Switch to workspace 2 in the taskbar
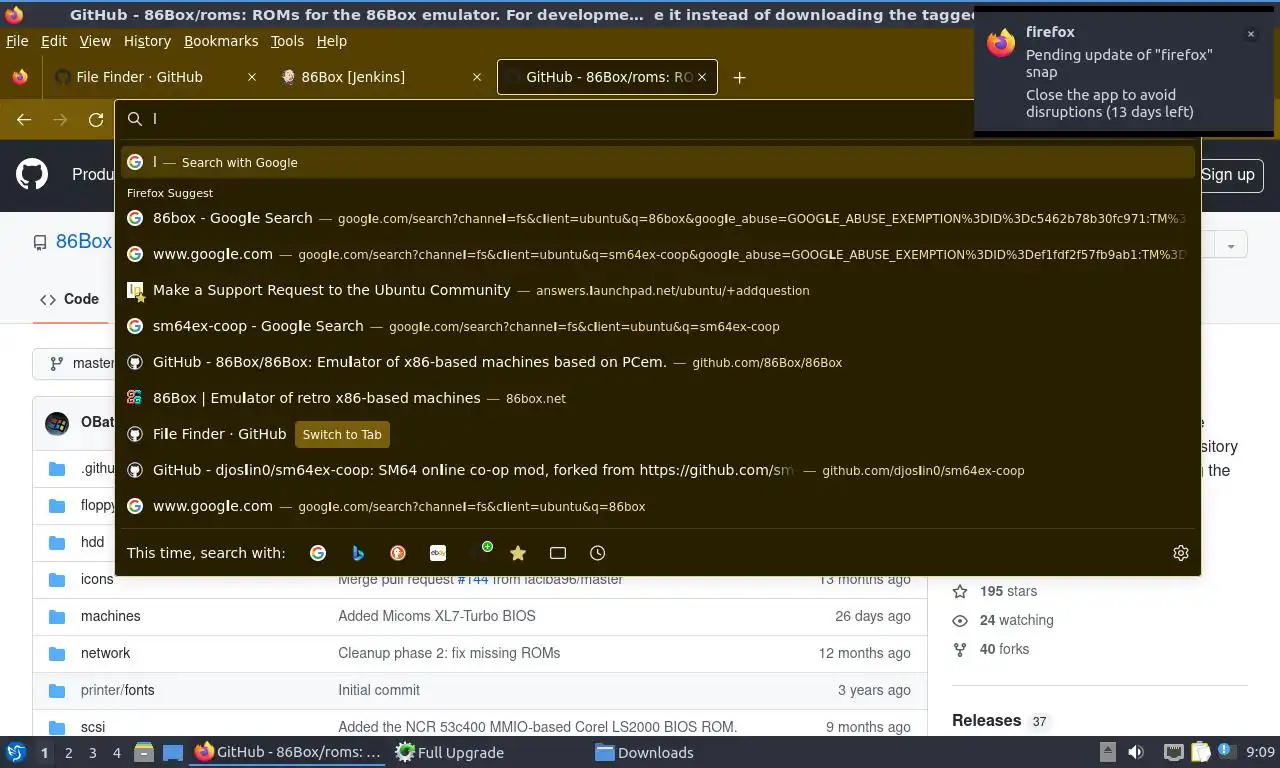The height and width of the screenshot is (768, 1280). 68,752
